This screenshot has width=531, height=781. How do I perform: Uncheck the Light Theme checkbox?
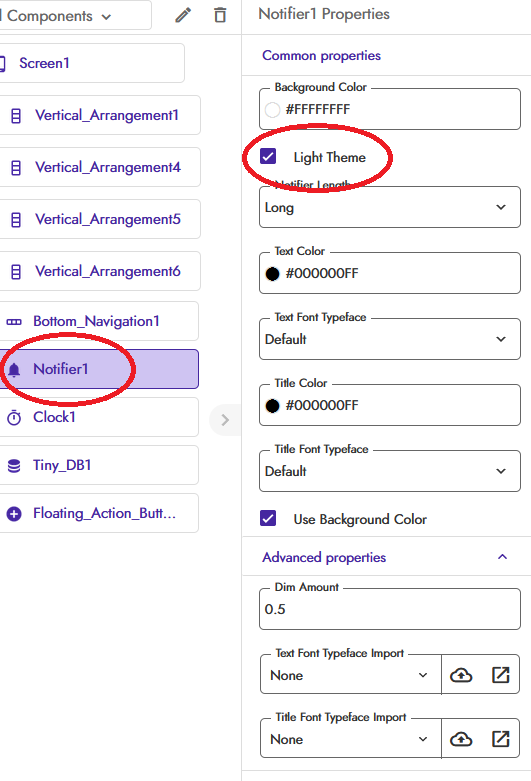coord(268,156)
